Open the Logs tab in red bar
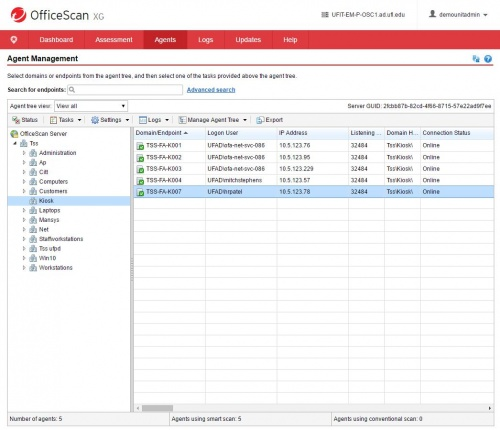Viewport: 500px width, 430px height. click(205, 40)
